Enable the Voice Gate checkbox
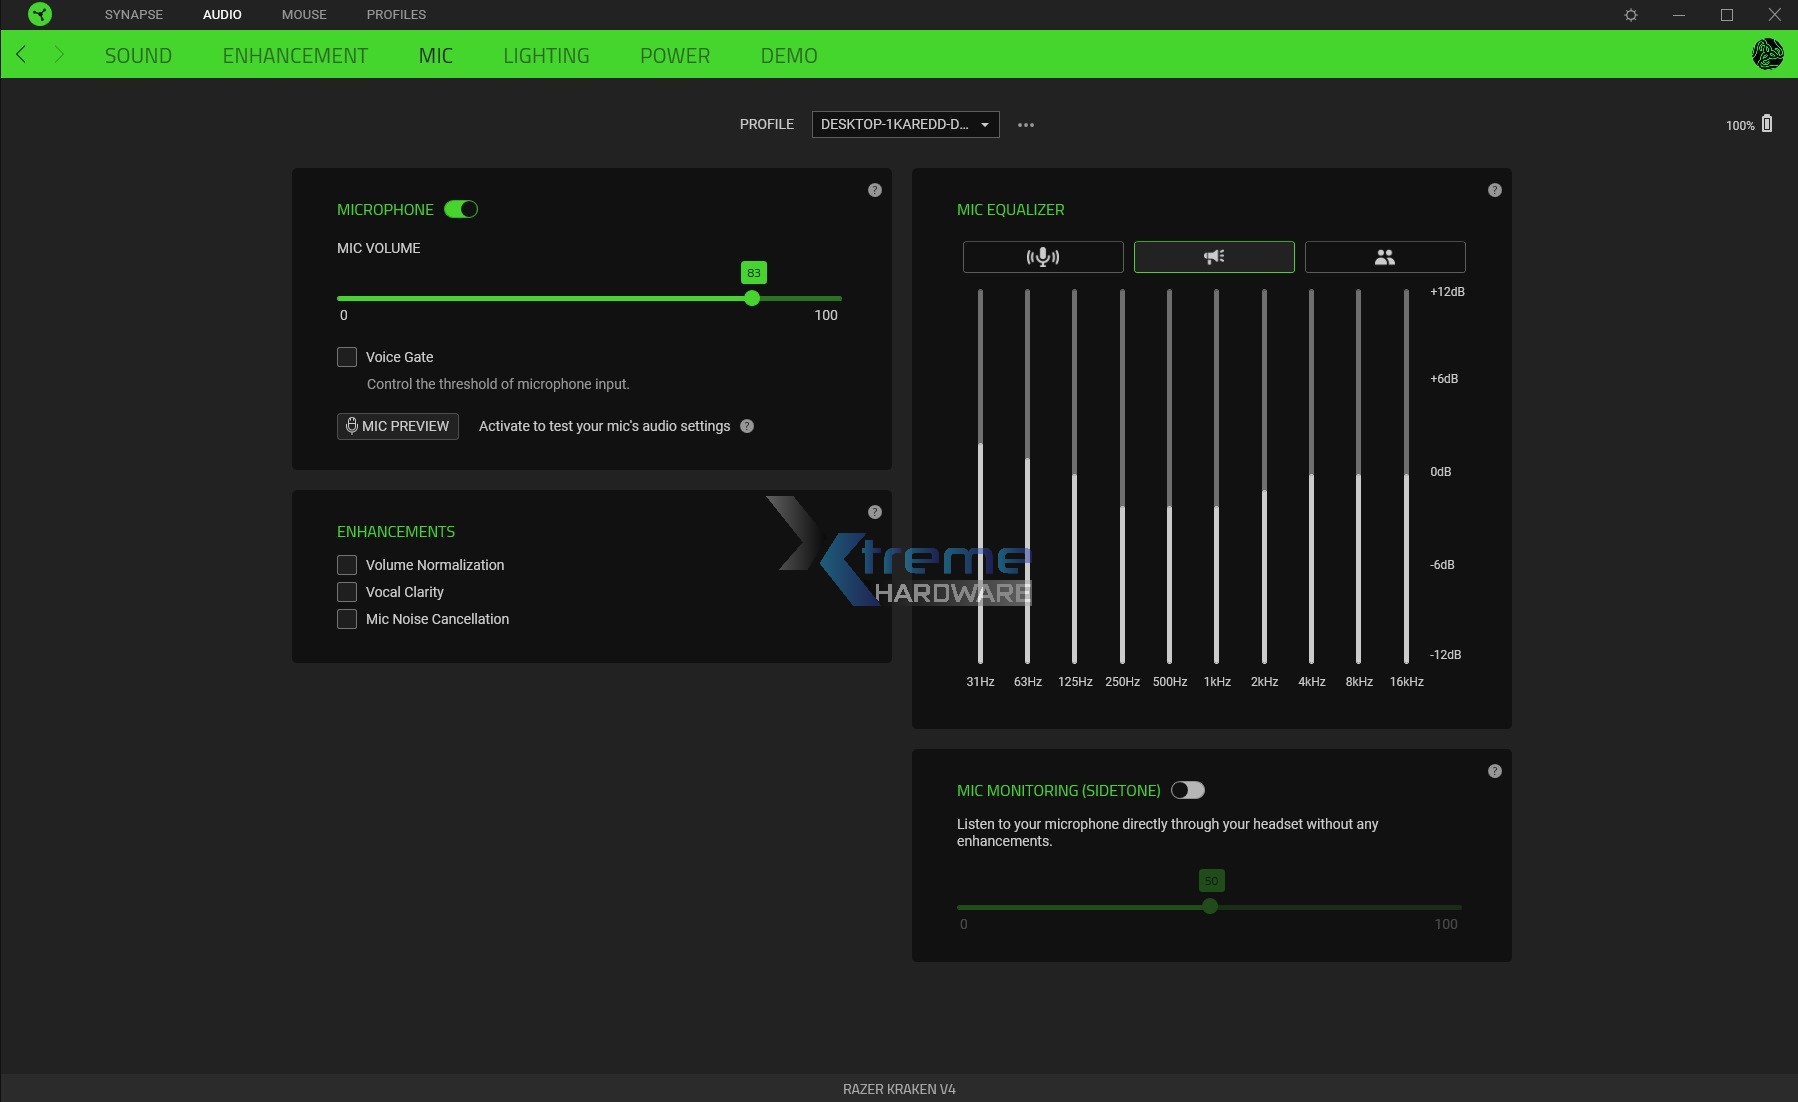1798x1102 pixels. click(x=347, y=357)
